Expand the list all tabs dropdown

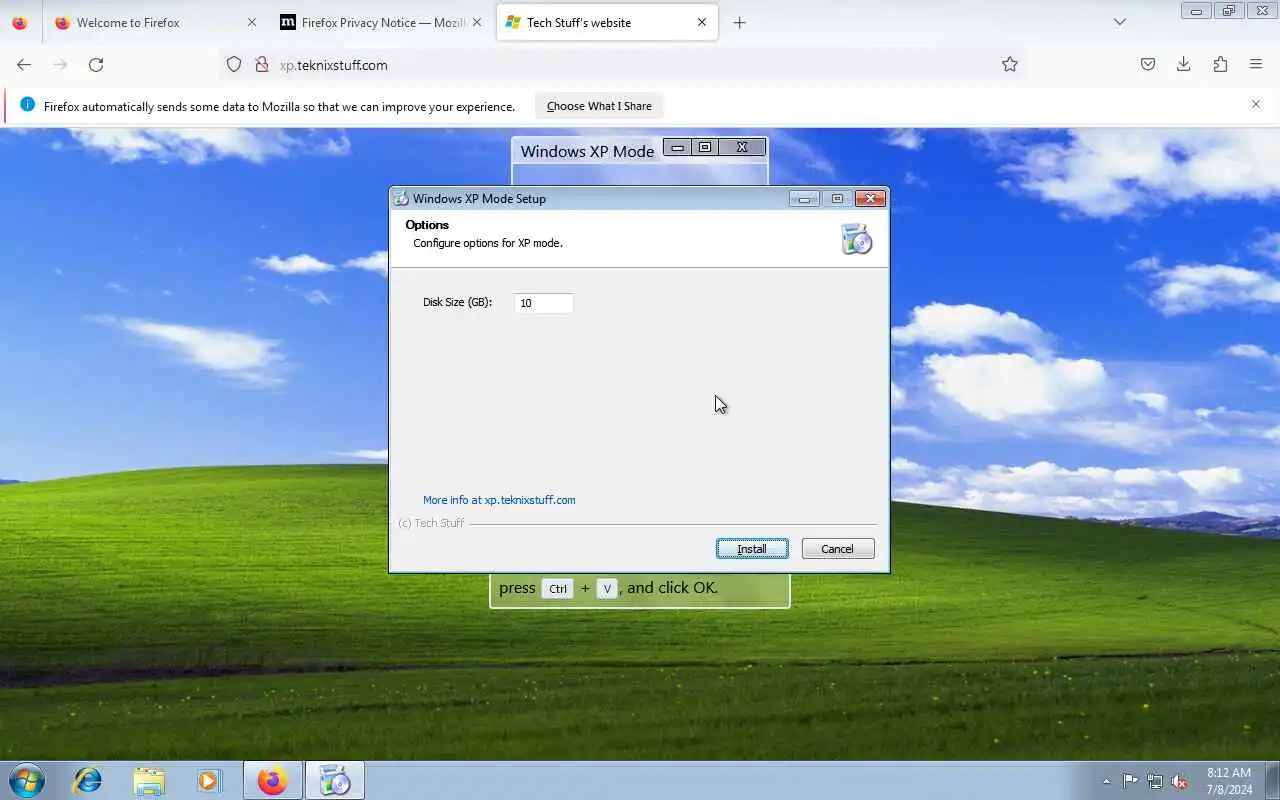coord(1120,22)
